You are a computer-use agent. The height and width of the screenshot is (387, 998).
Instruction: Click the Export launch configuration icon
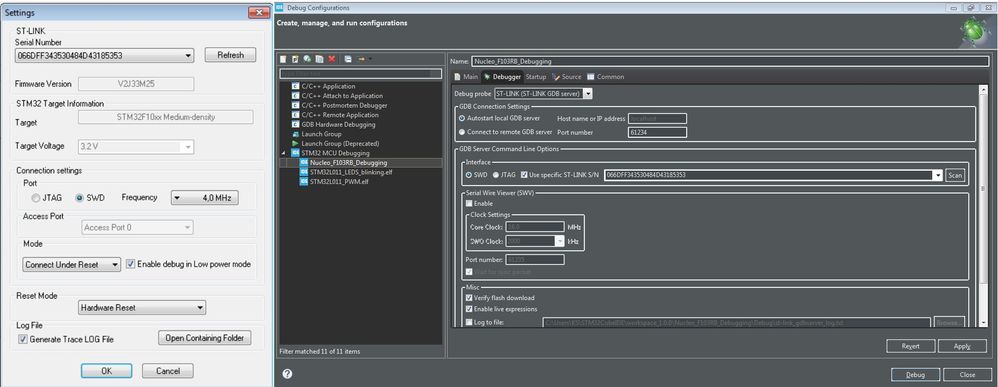click(307, 59)
